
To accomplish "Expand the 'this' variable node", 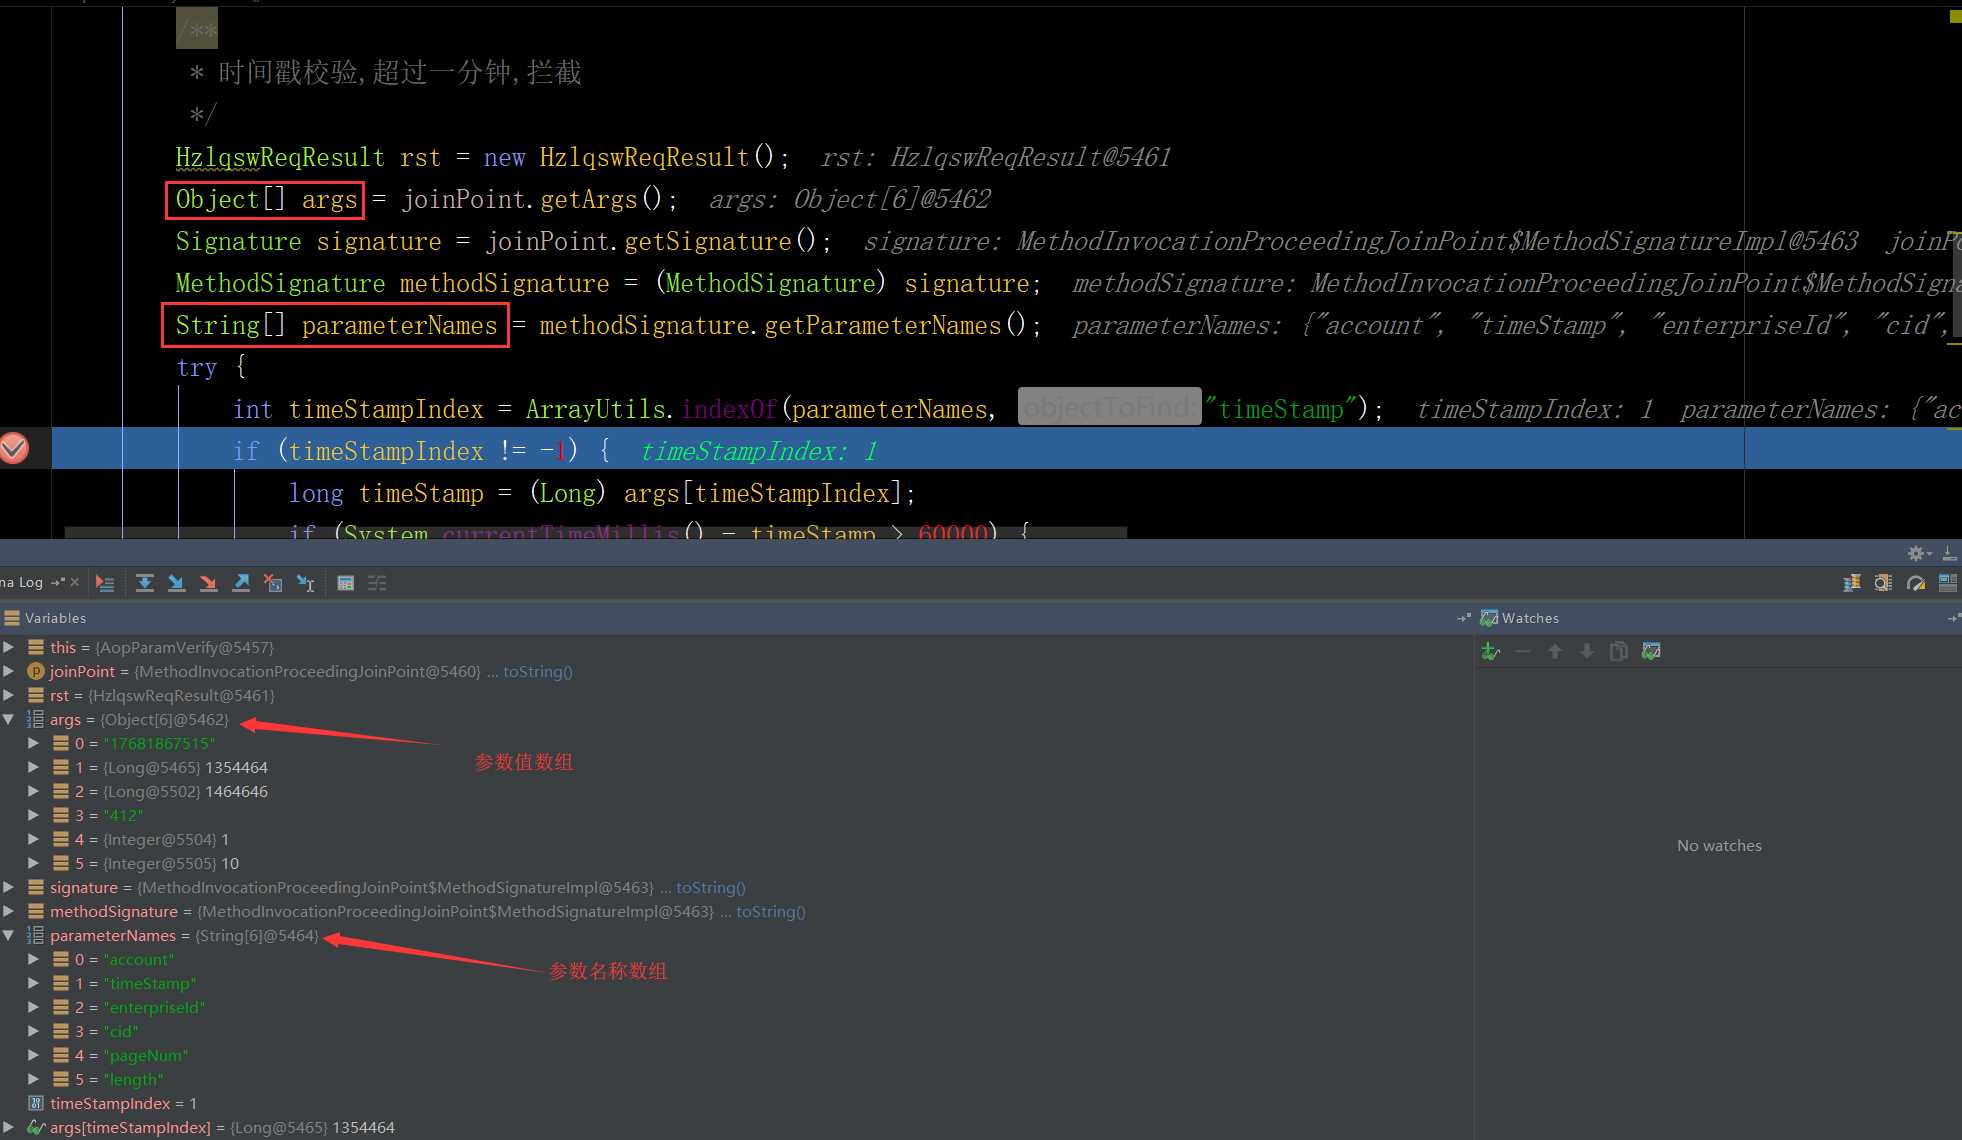I will pos(9,647).
